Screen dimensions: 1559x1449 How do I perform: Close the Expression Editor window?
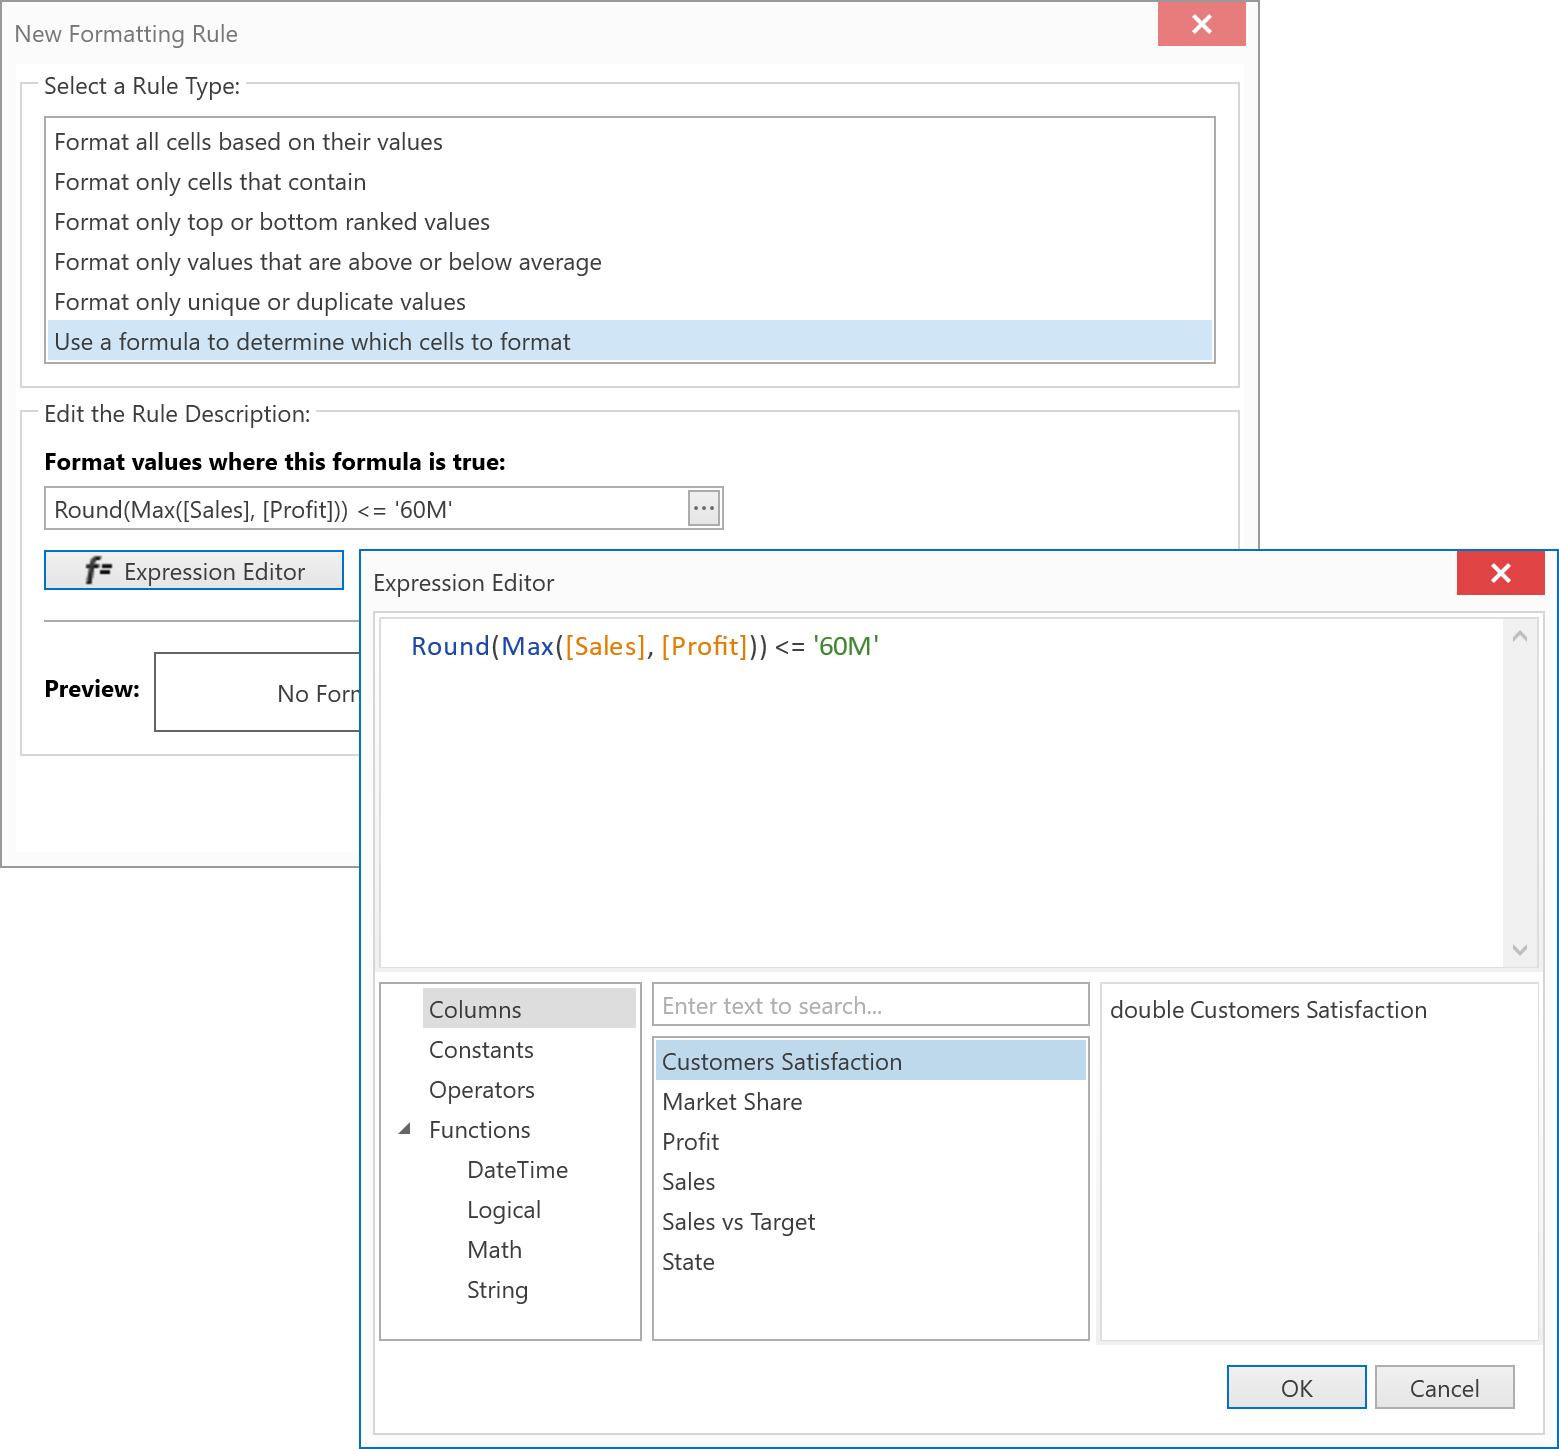point(1500,573)
